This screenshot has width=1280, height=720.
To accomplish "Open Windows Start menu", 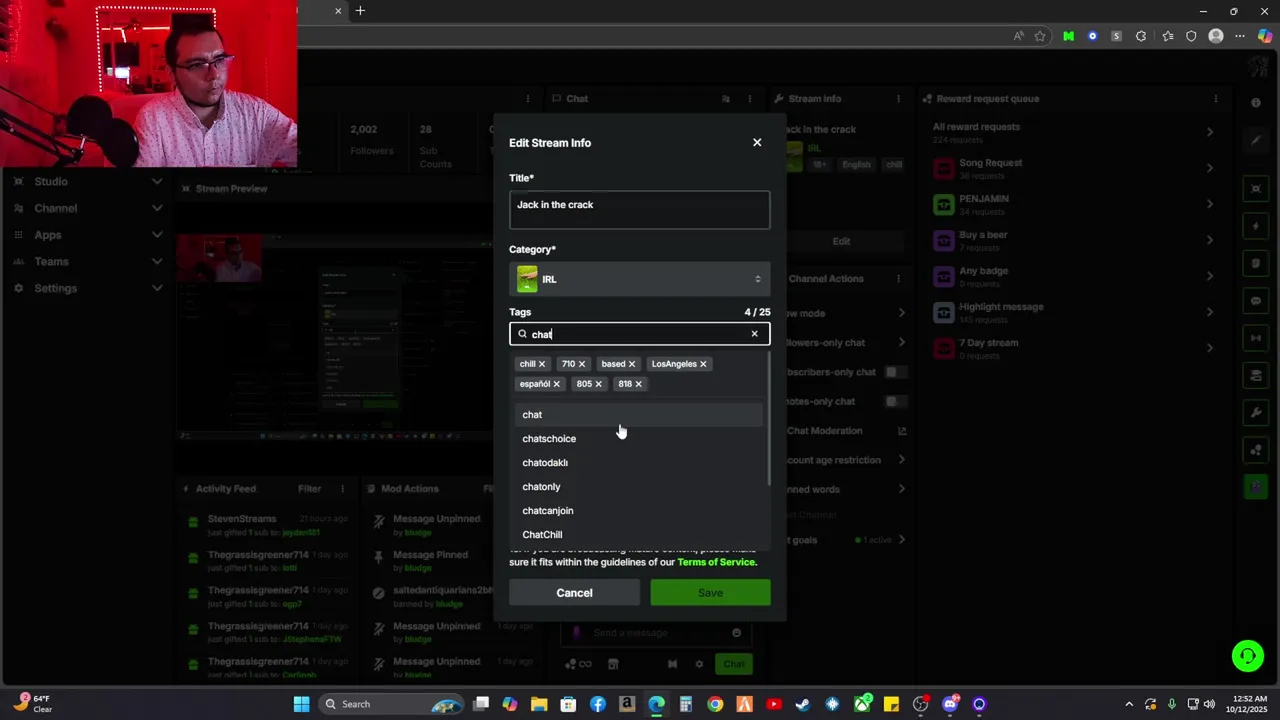I will coord(301,704).
